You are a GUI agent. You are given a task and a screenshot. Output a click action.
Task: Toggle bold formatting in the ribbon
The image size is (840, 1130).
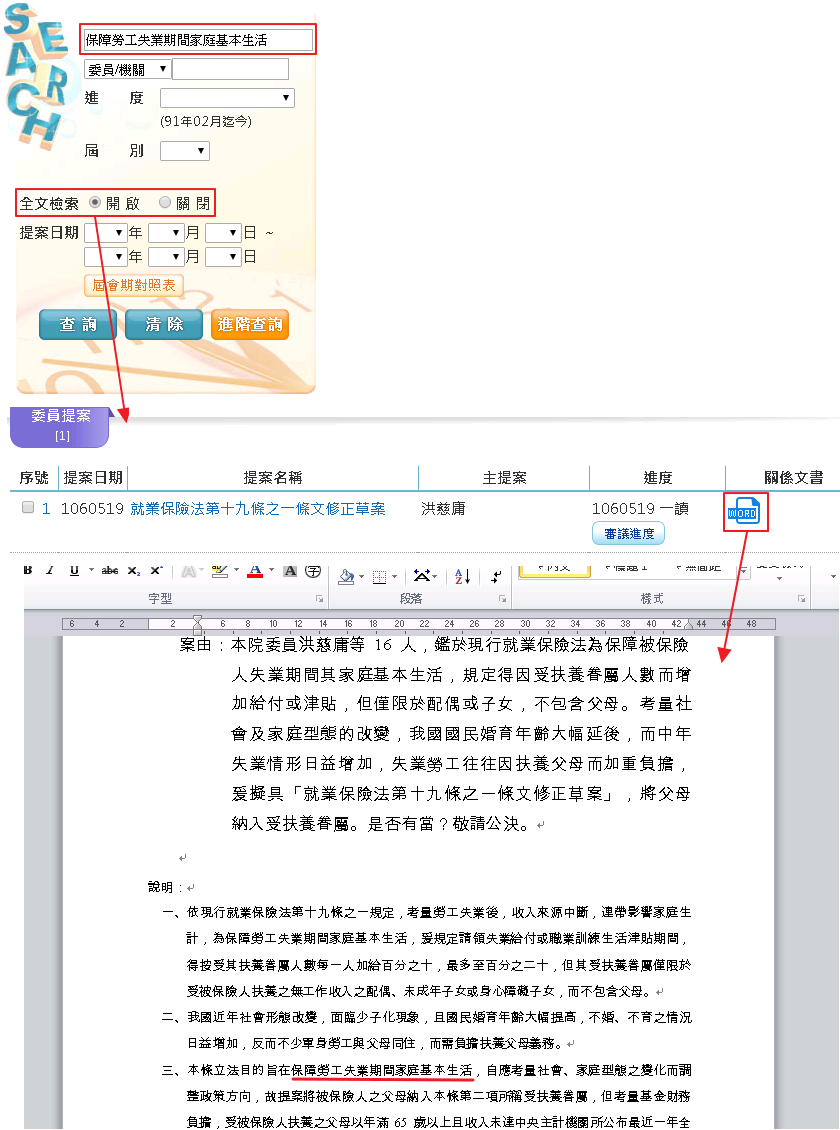(28, 570)
